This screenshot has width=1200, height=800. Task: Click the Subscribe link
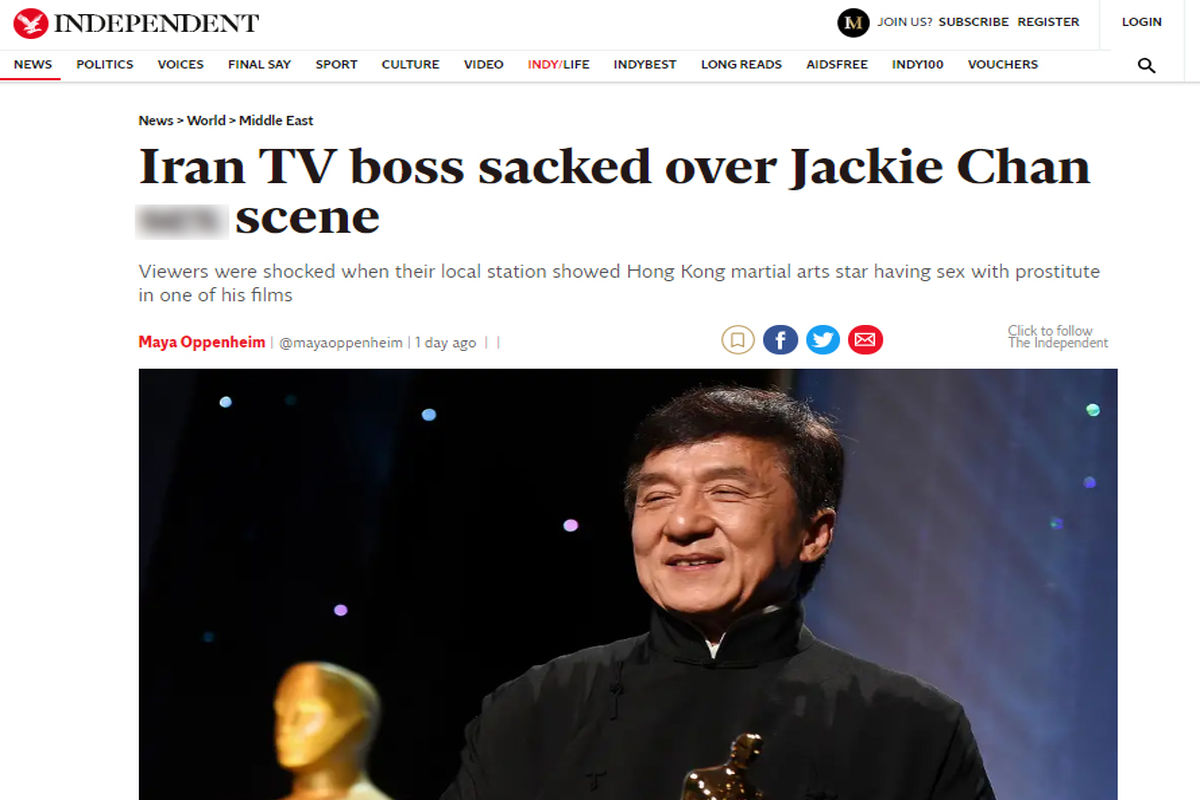(x=974, y=22)
